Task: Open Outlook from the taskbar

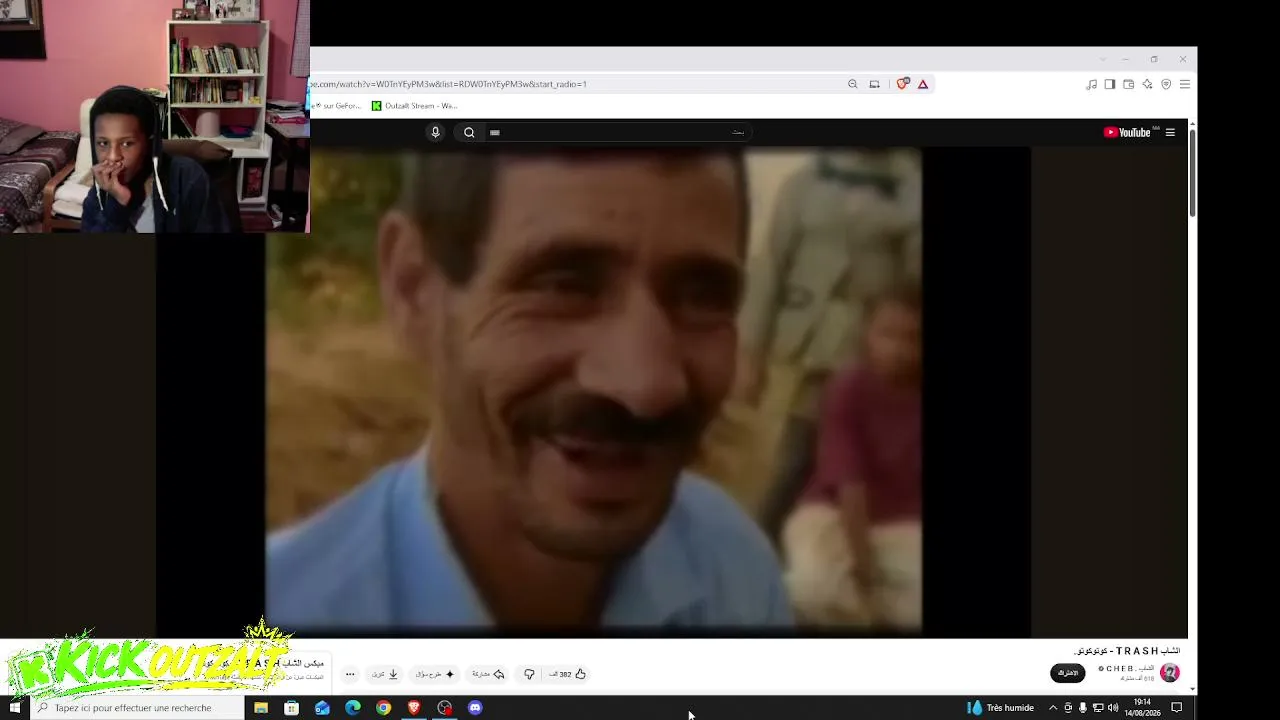Action: pyautogui.click(x=322, y=708)
